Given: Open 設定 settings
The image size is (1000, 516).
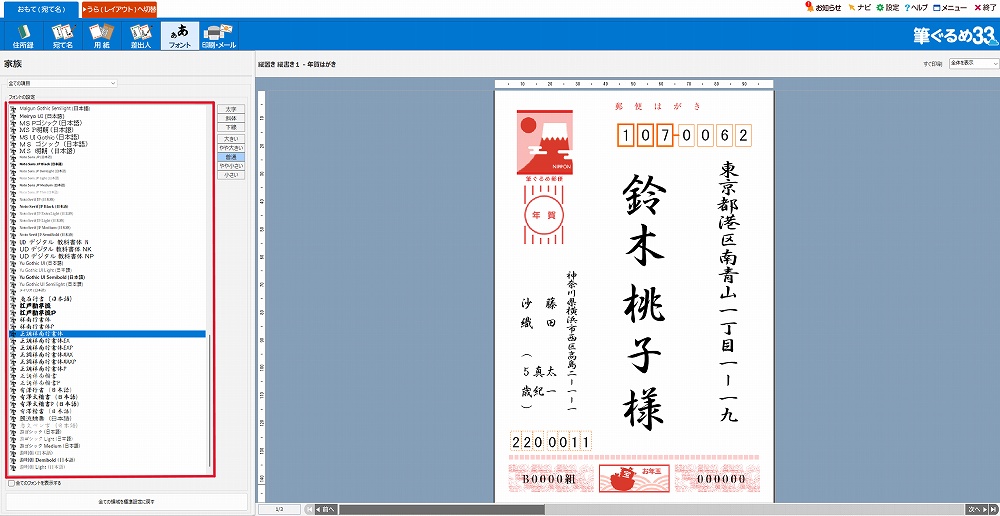Looking at the screenshot, I should tap(888, 8).
